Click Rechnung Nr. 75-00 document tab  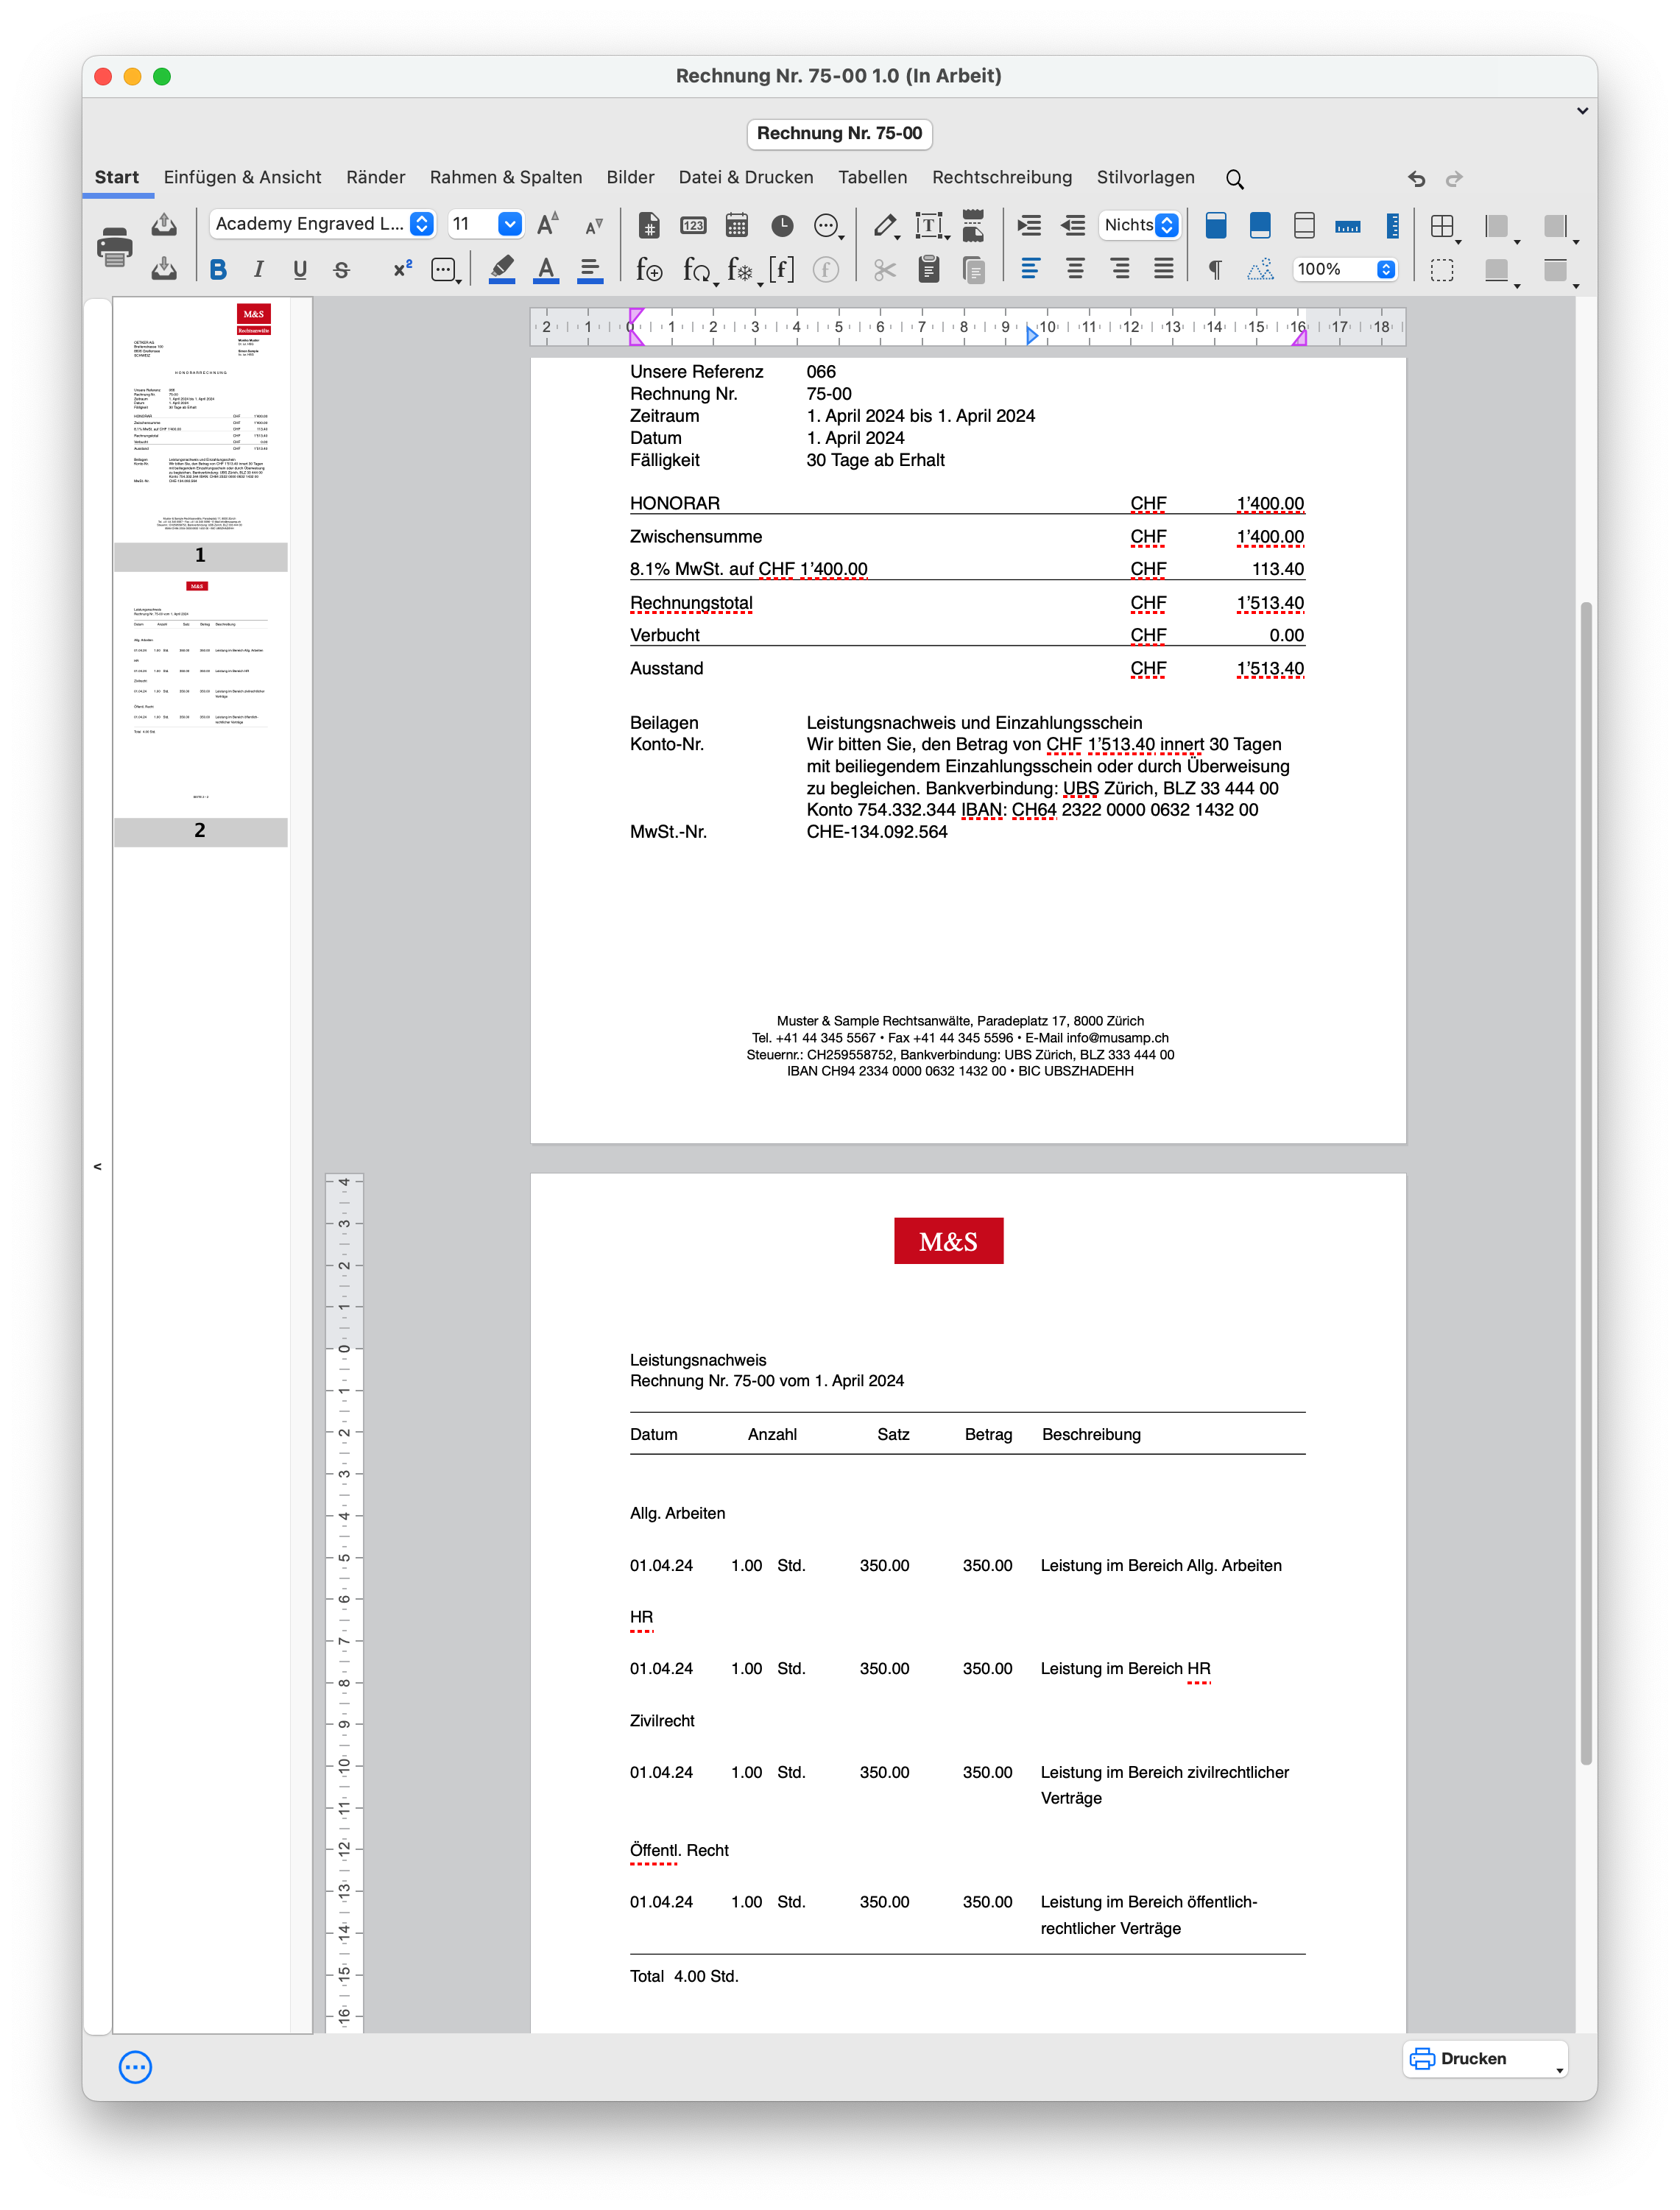coord(839,133)
